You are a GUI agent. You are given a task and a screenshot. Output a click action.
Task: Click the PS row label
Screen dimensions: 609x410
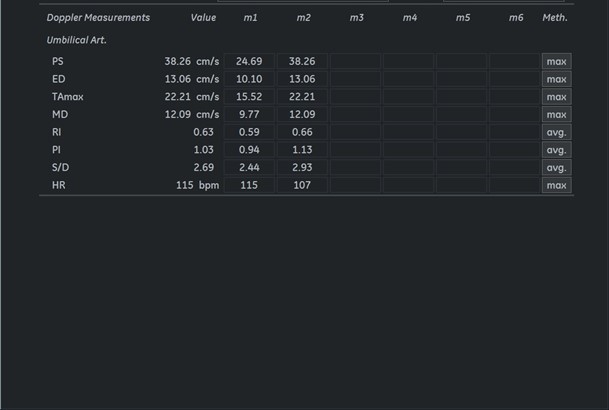(58, 61)
